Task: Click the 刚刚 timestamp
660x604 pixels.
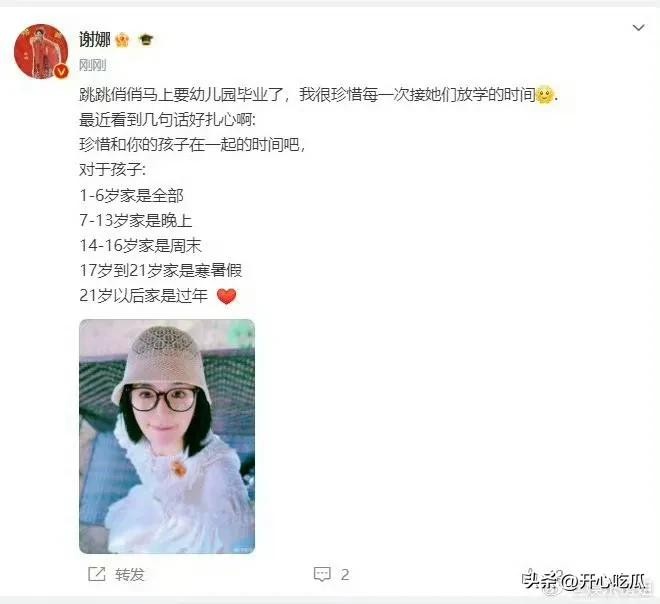Action: coord(93,65)
